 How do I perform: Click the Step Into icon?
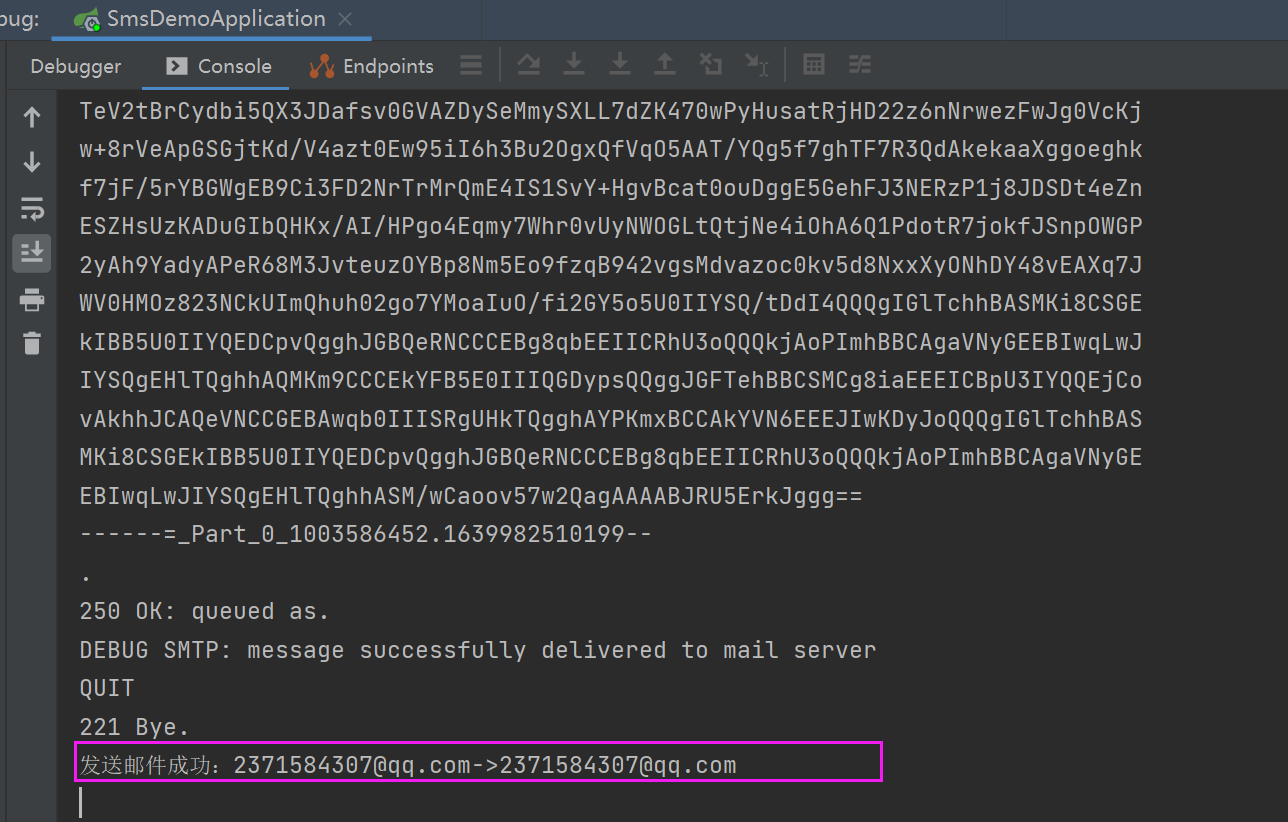pos(573,65)
